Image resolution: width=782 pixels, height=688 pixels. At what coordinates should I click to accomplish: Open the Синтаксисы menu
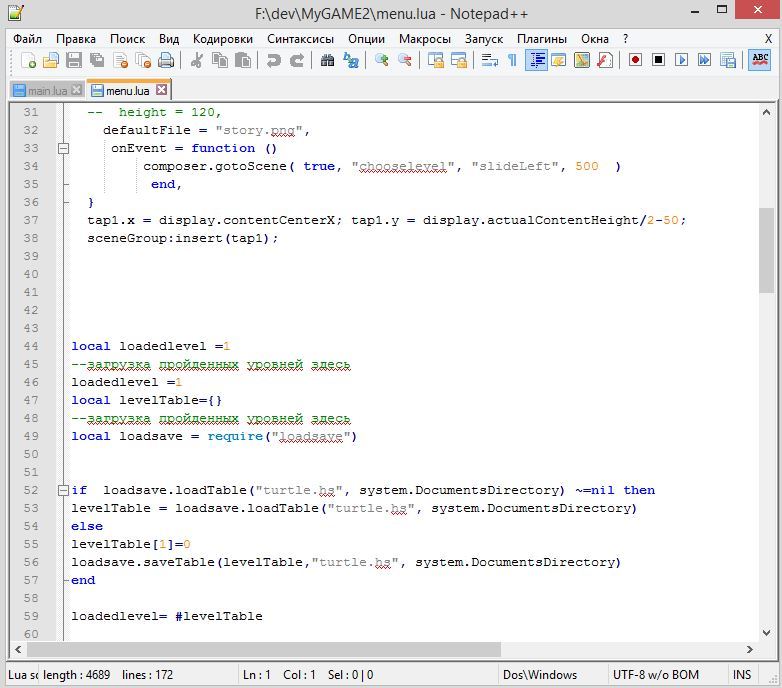point(300,39)
